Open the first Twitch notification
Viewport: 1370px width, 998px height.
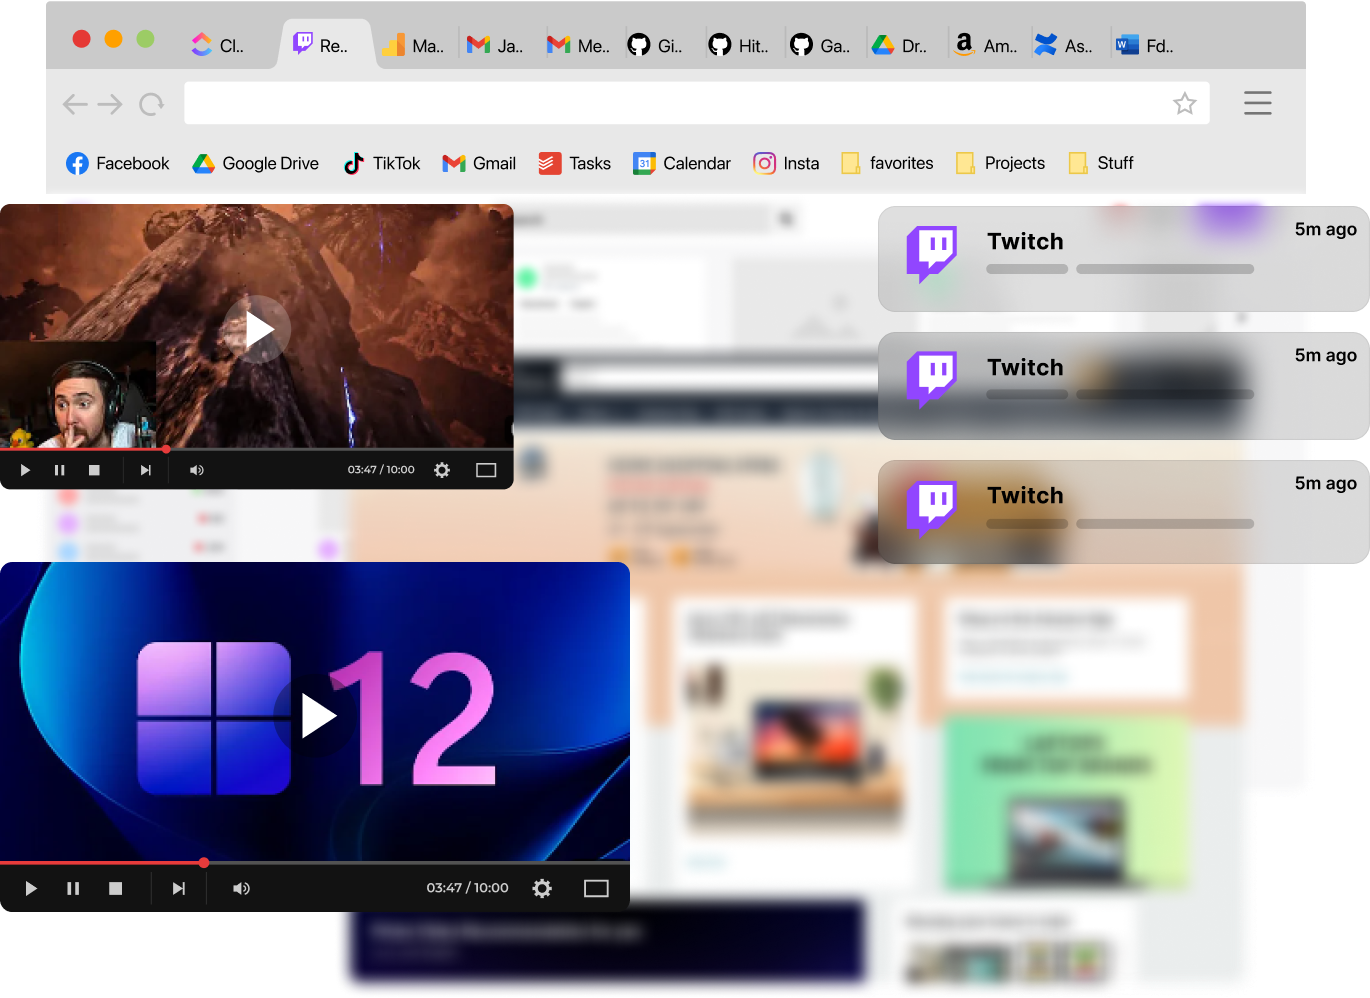point(1123,258)
